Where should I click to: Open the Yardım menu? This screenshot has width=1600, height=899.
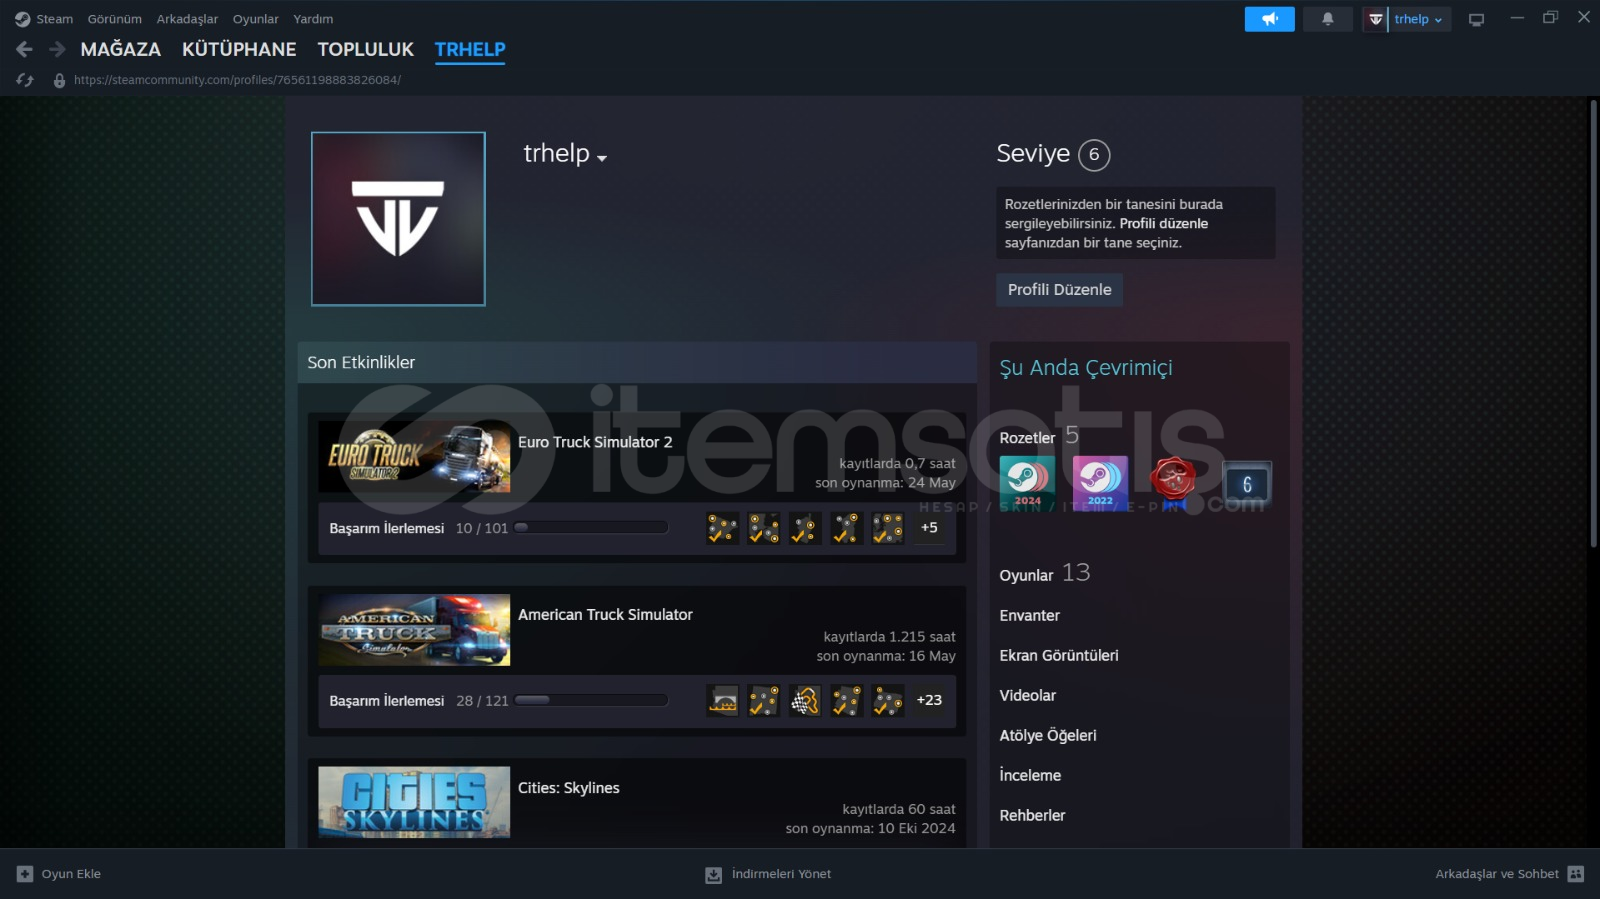pyautogui.click(x=313, y=19)
